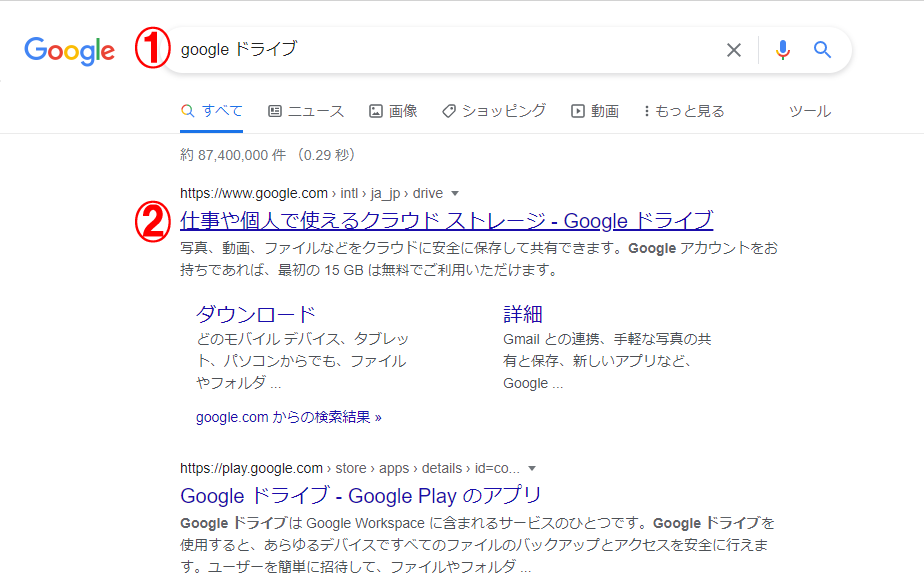Open Google ドライブ - Google Play のアプリ link
Image resolution: width=924 pixels, height=581 pixels.
pos(361,496)
